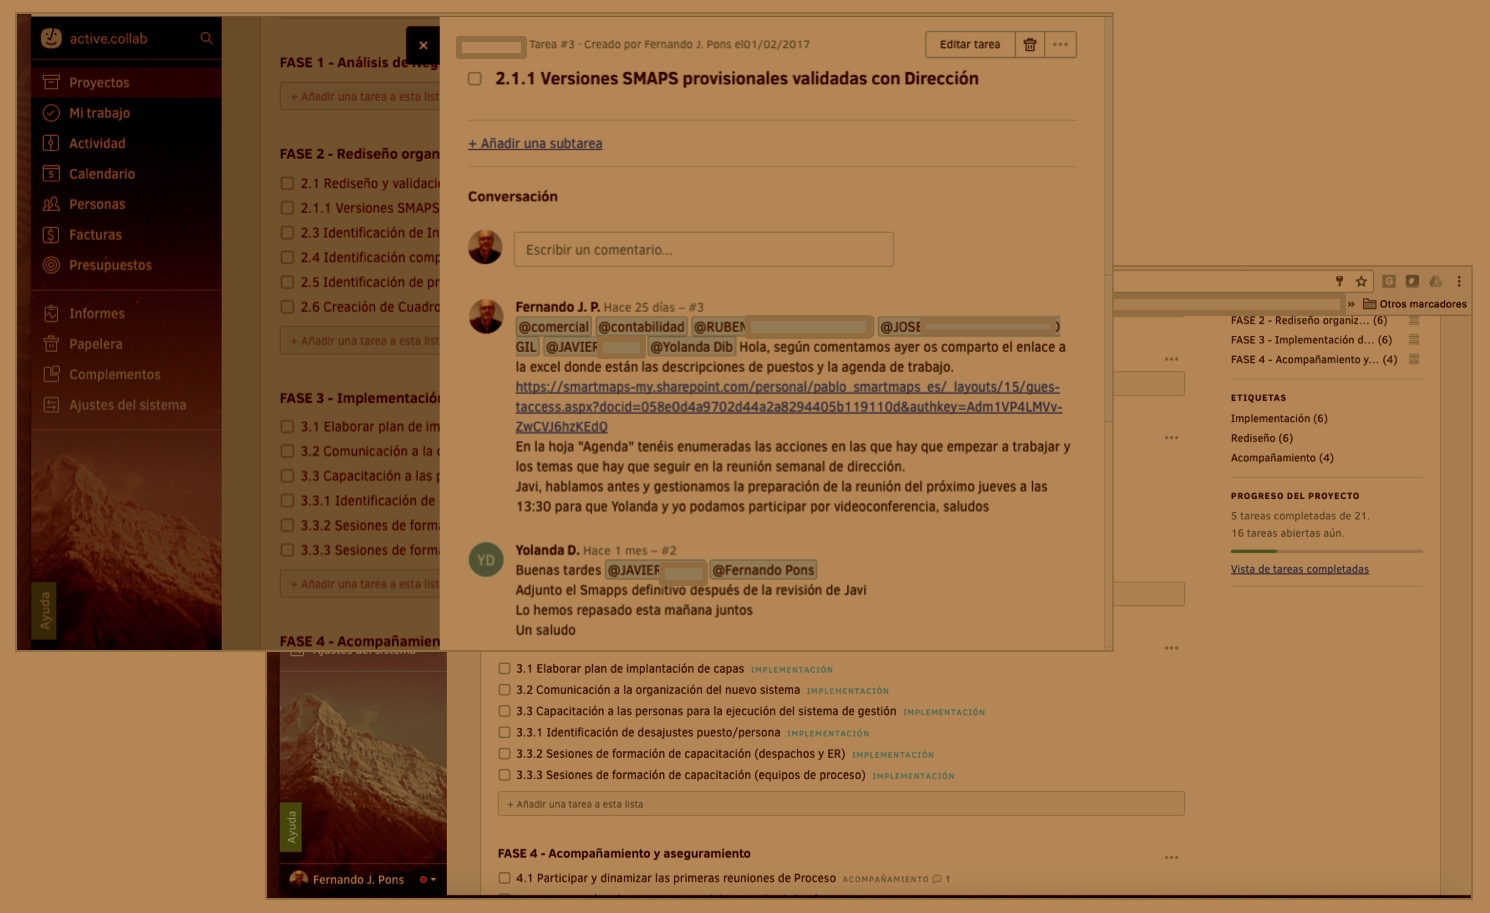Open the browser three-dot menu
The width and height of the screenshot is (1490, 913).
(1459, 281)
